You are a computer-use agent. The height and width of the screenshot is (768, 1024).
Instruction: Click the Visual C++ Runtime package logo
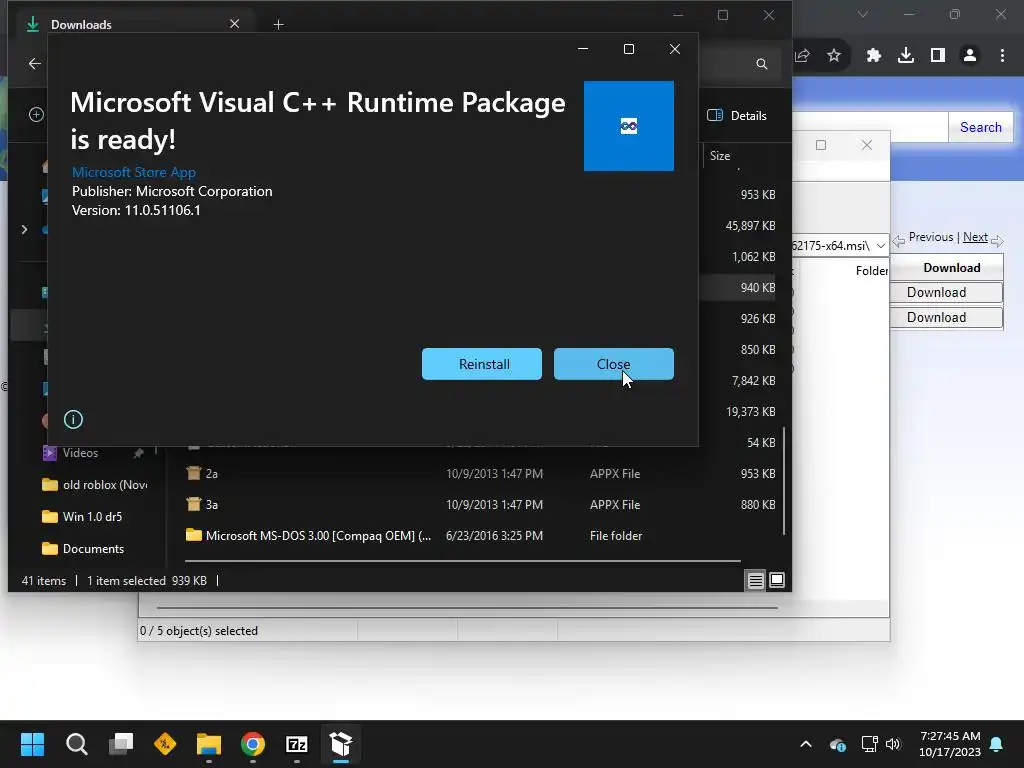629,126
